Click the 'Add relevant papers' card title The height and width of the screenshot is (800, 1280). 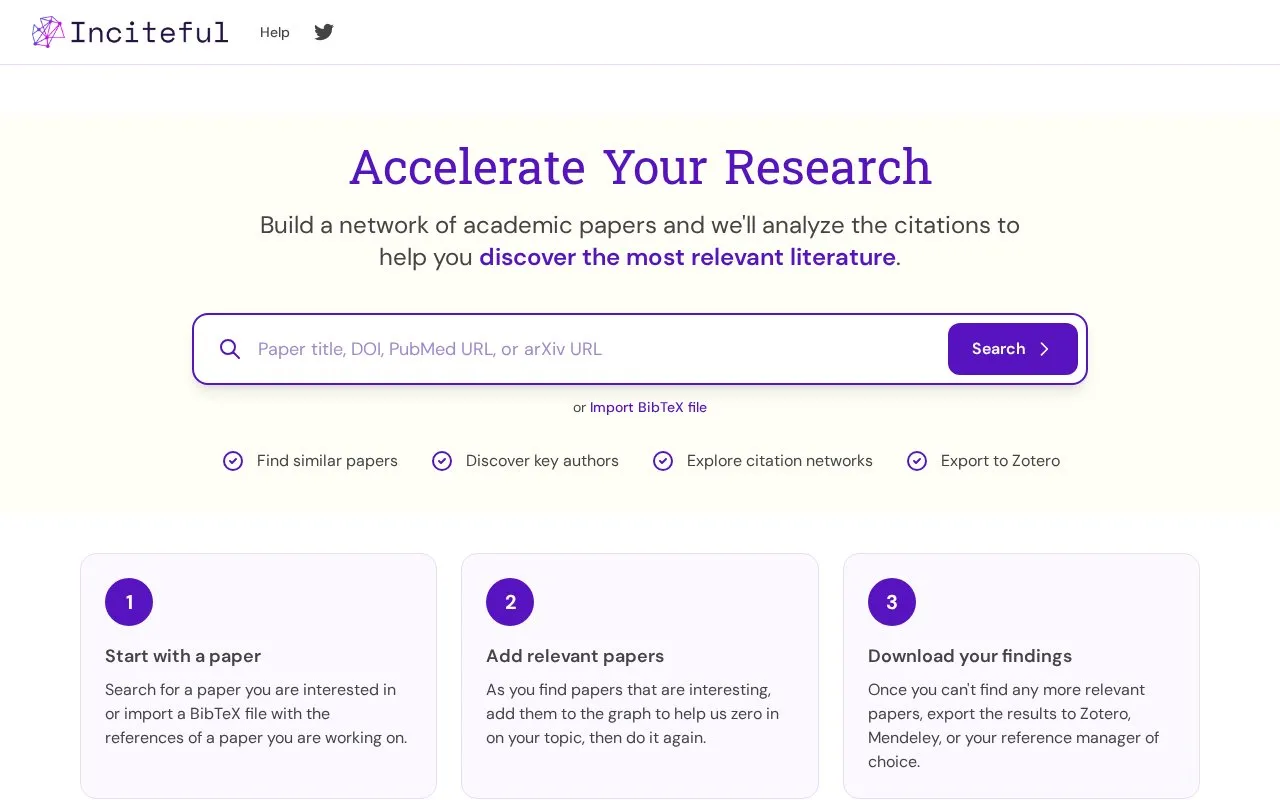pyautogui.click(x=575, y=656)
